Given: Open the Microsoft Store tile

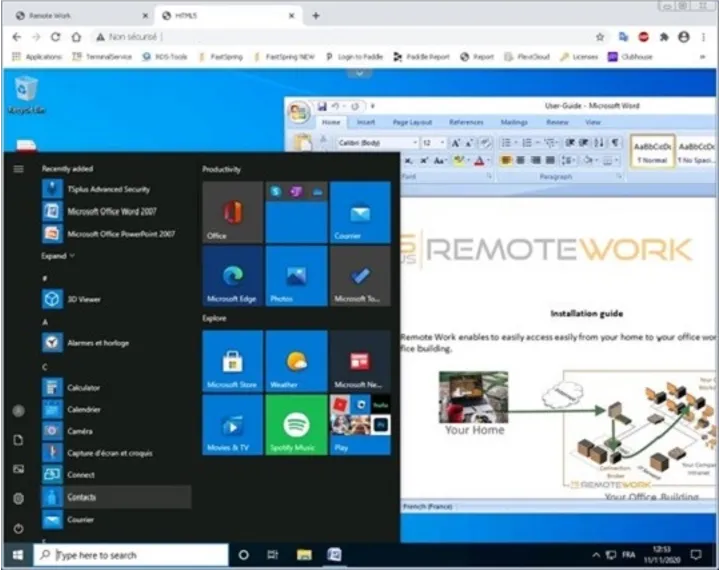Looking at the screenshot, I should pos(233,361).
